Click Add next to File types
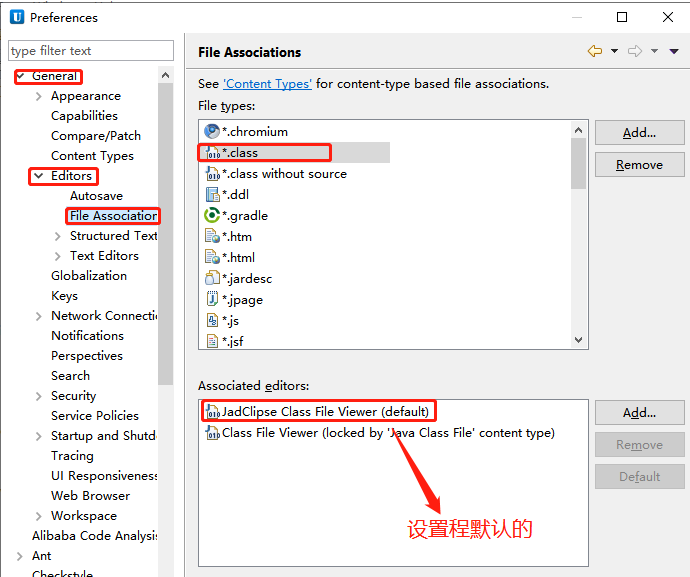This screenshot has width=690, height=577. [x=639, y=132]
